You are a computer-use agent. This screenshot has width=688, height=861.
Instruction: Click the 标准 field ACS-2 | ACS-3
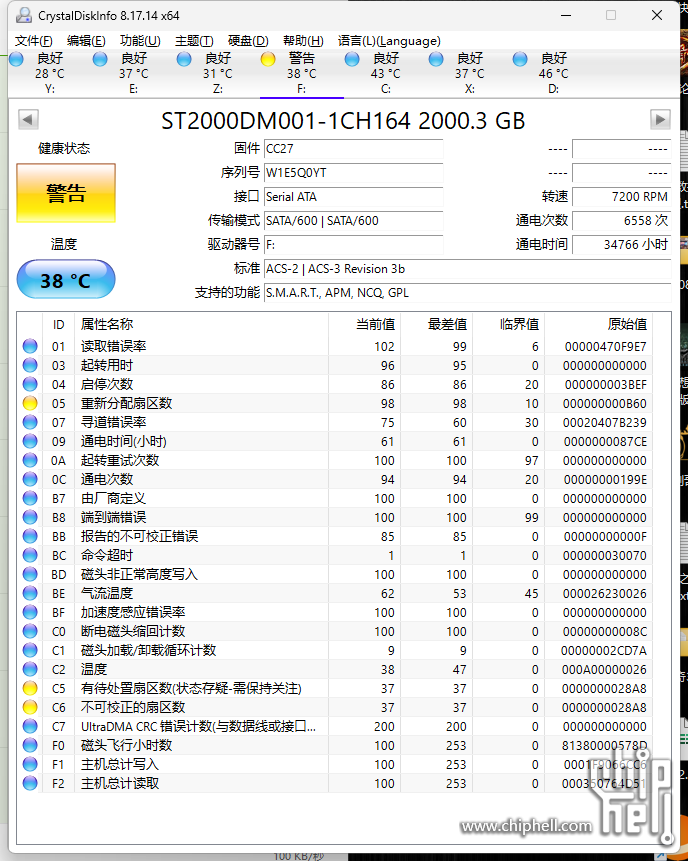[x=467, y=269]
